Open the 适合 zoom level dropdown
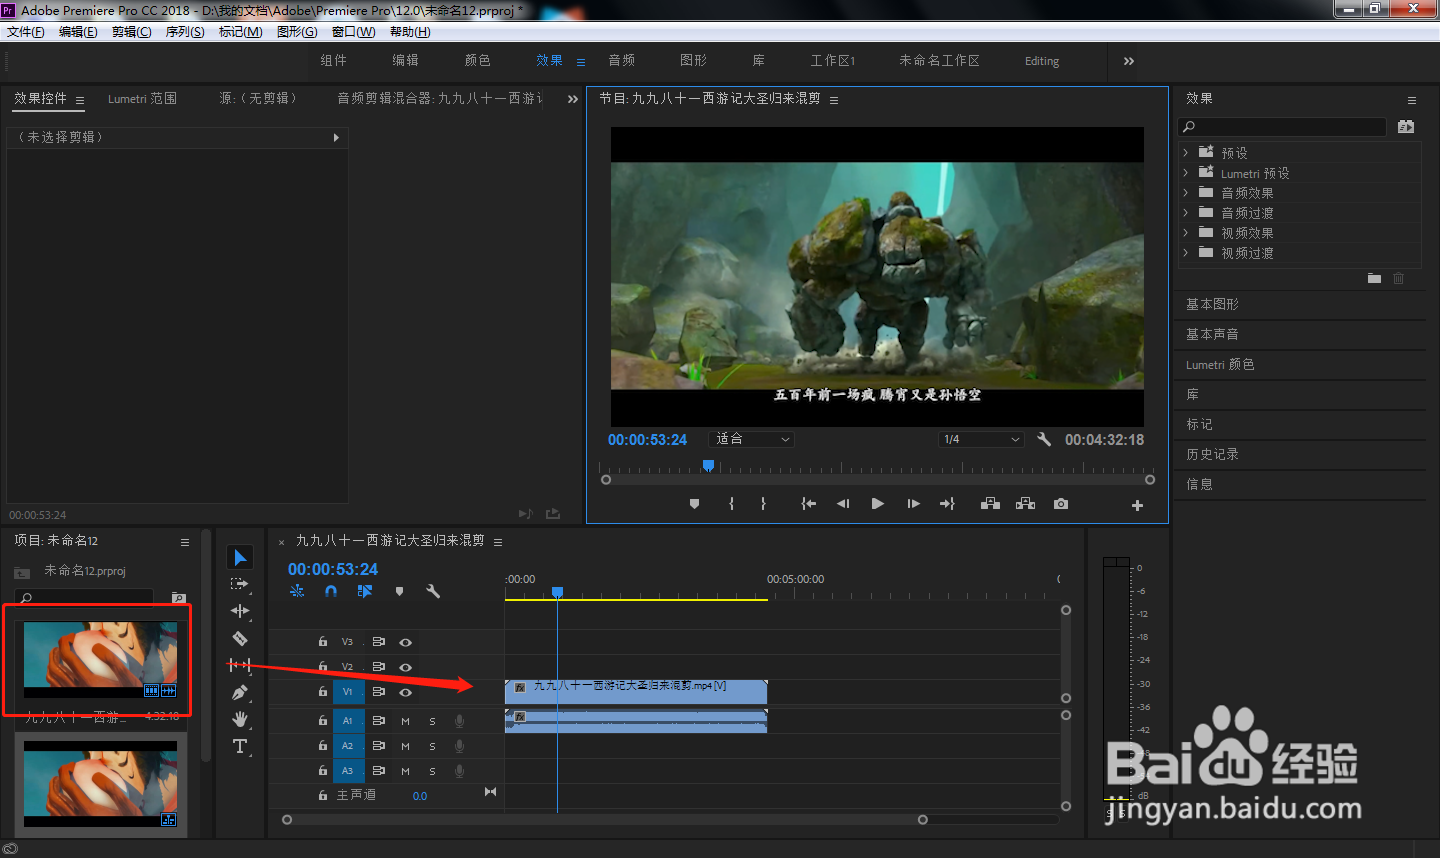The width and height of the screenshot is (1440, 858). 752,439
